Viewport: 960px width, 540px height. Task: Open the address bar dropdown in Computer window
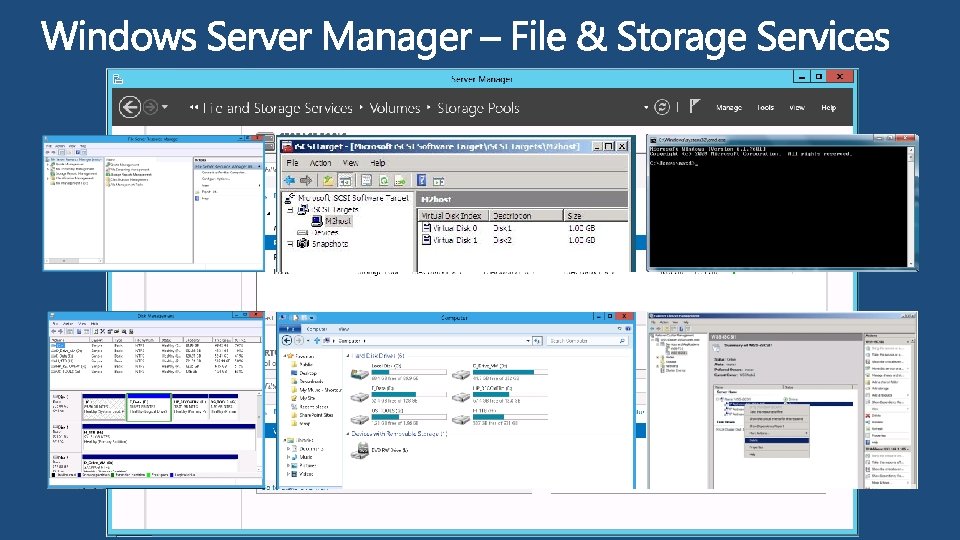click(x=528, y=340)
